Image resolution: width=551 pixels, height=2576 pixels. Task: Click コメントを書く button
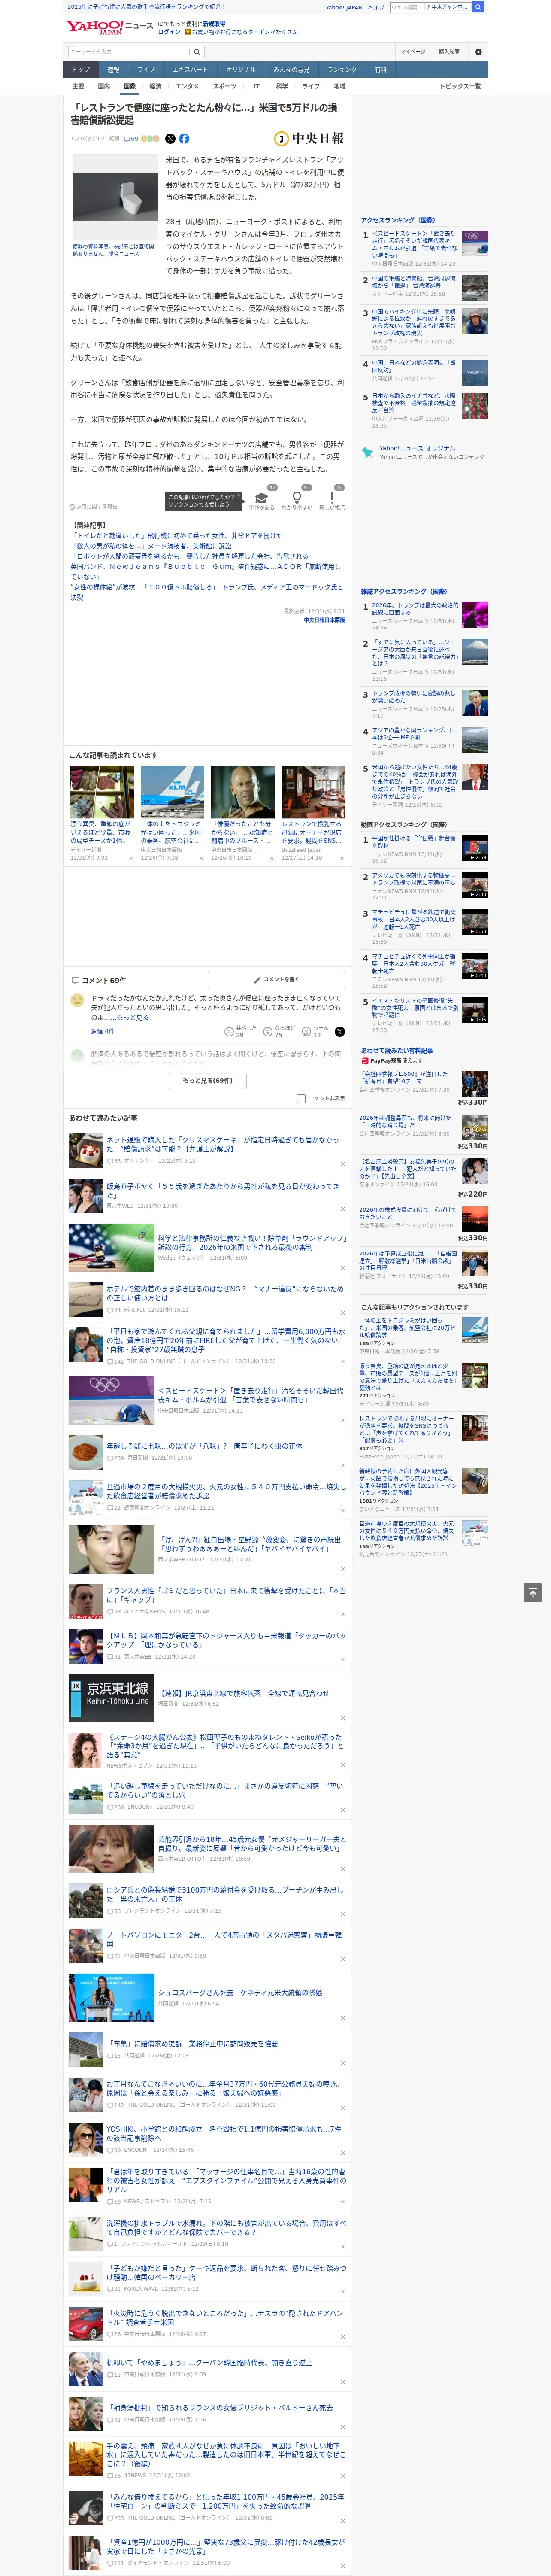tap(276, 980)
